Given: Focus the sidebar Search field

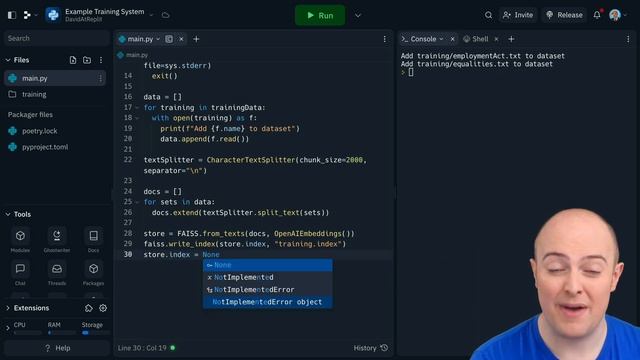Looking at the screenshot, I should point(56,38).
